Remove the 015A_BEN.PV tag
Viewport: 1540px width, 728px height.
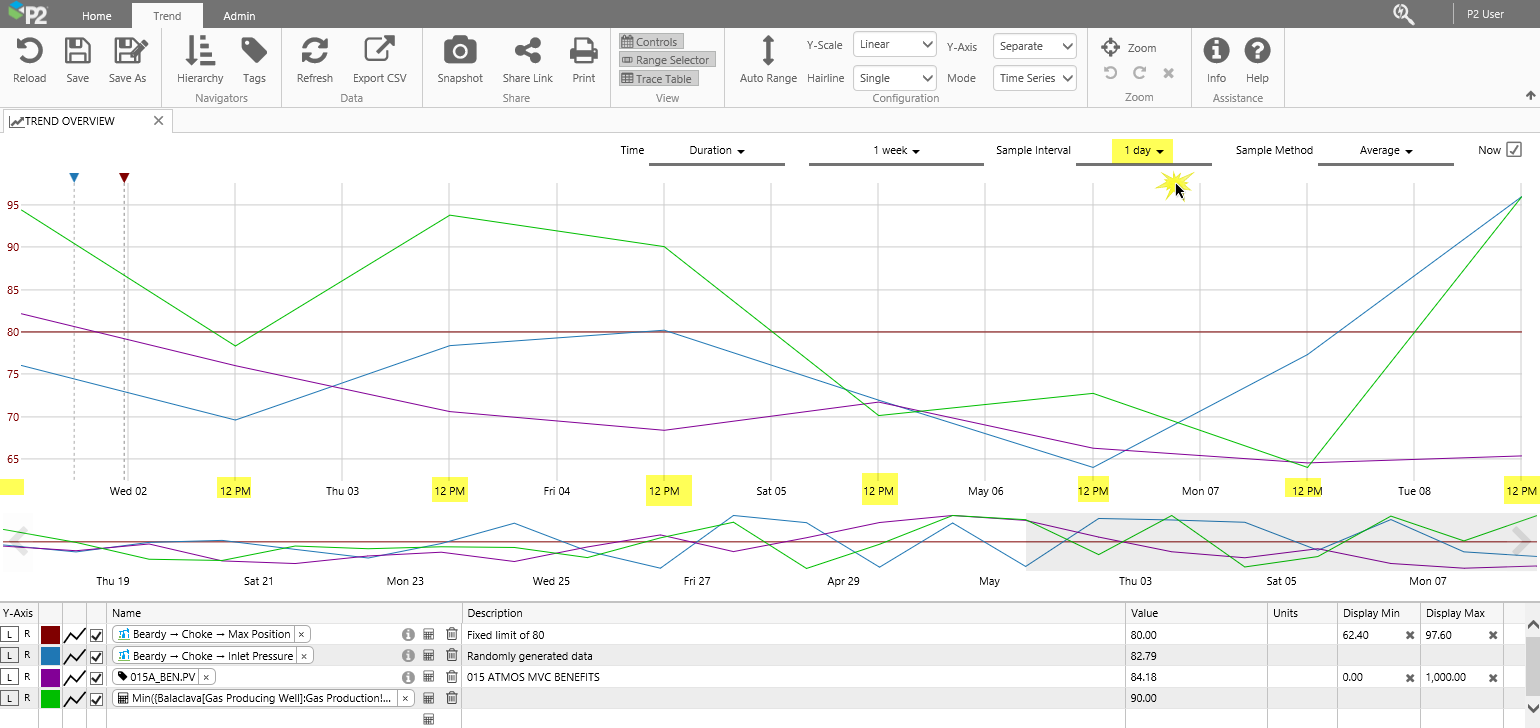coord(206,678)
